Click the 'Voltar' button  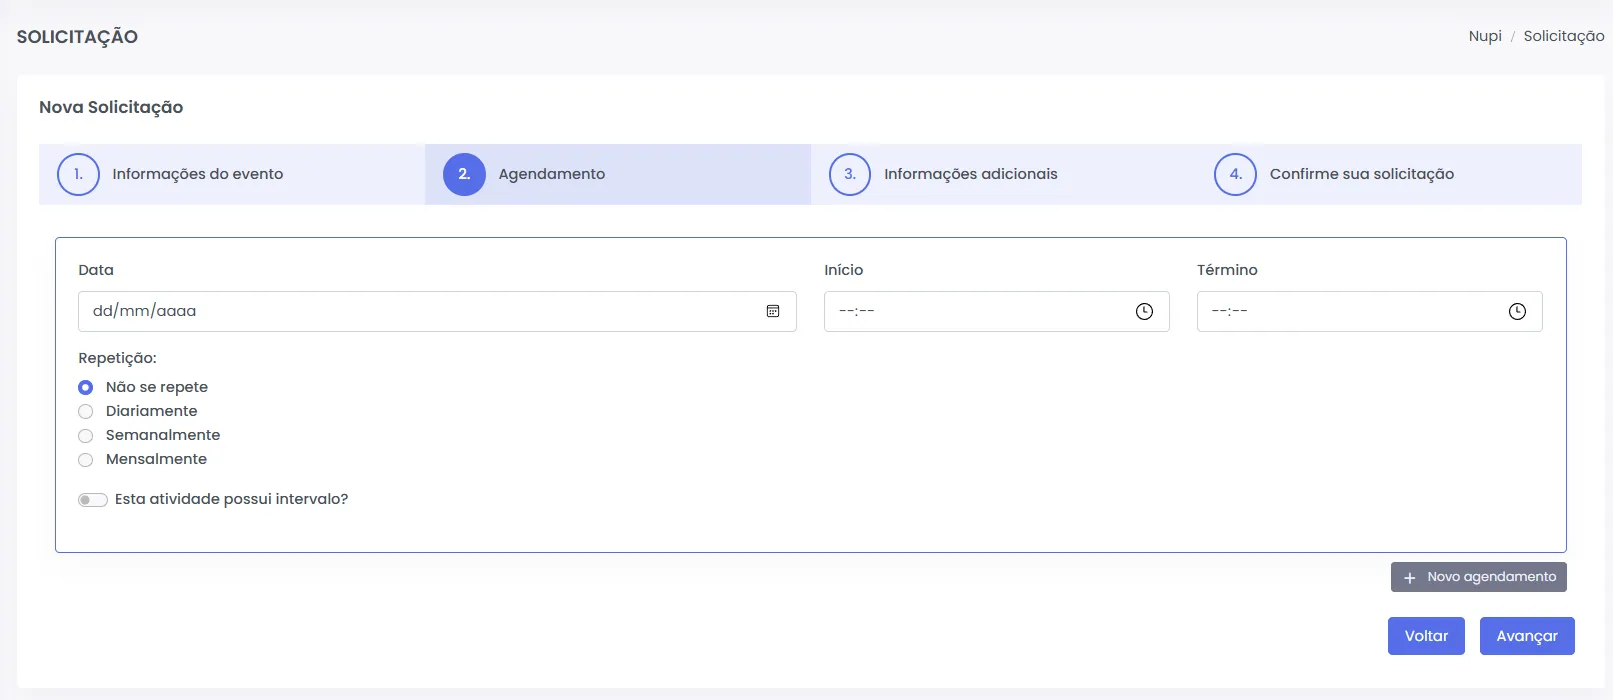pos(1426,636)
